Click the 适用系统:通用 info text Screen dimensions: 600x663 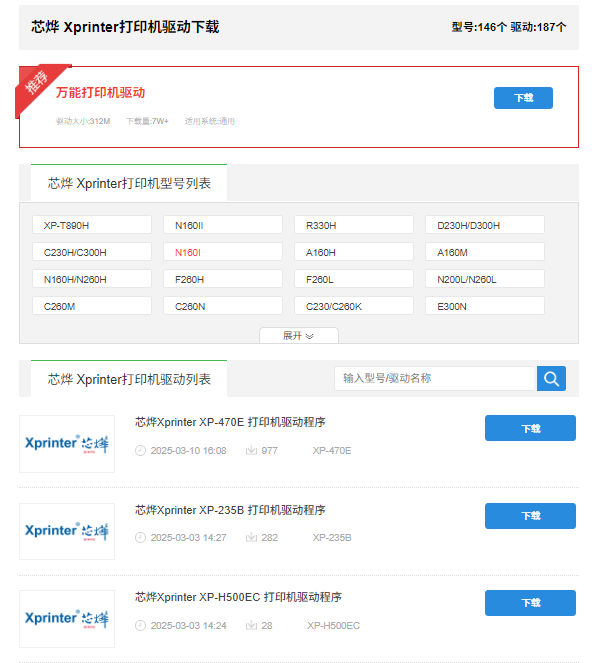pos(210,121)
